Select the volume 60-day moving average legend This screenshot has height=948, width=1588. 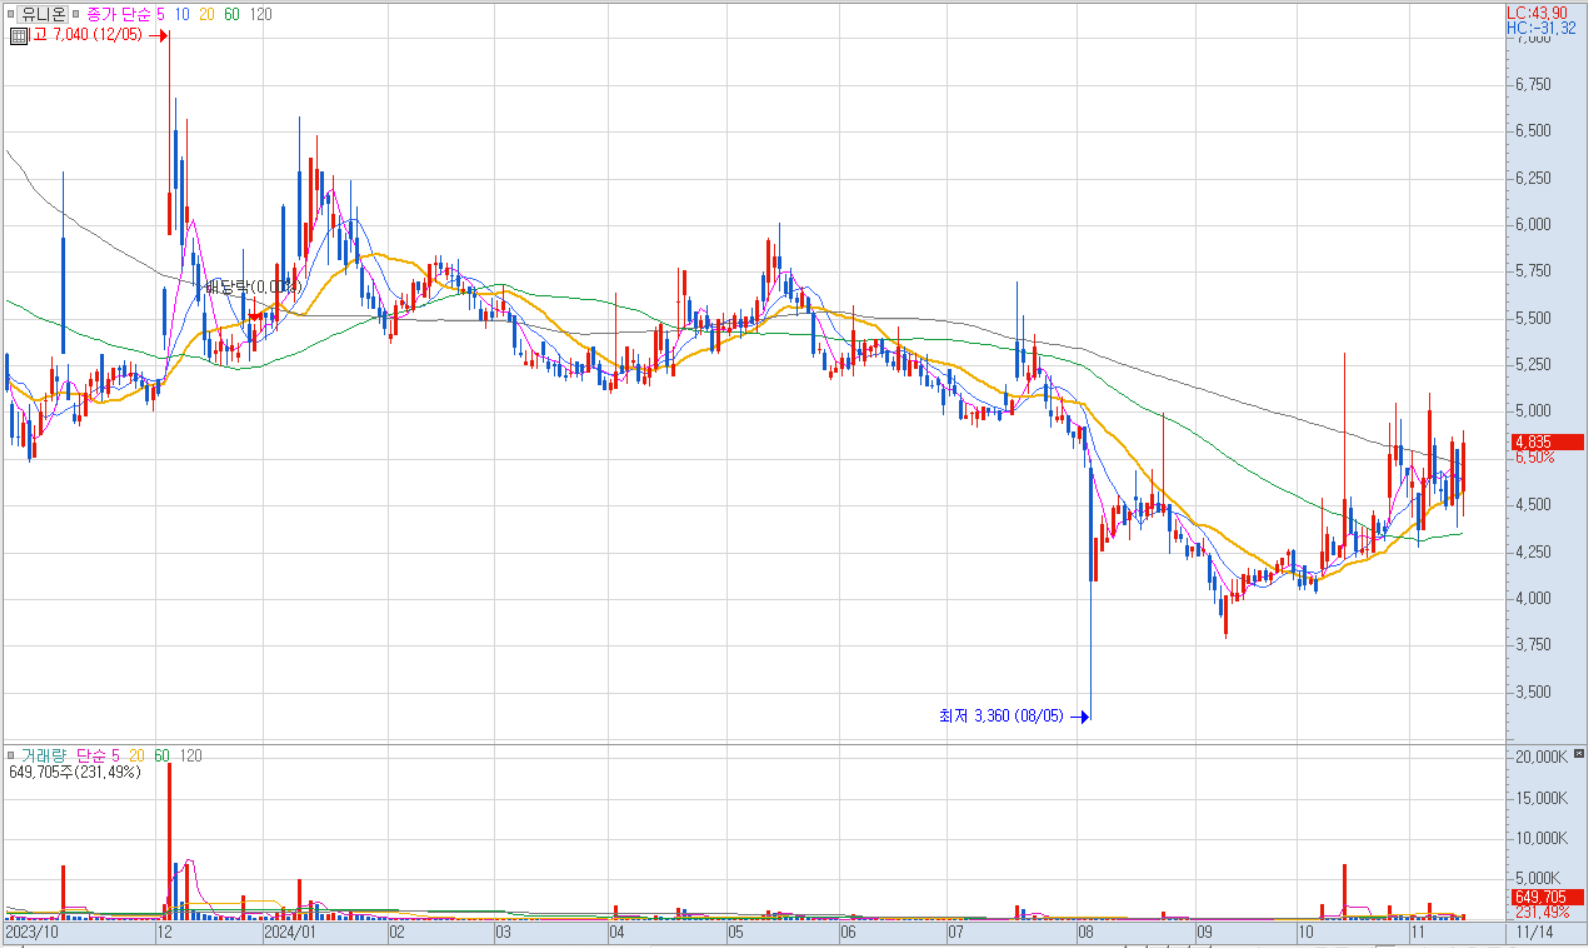pyautogui.click(x=162, y=755)
